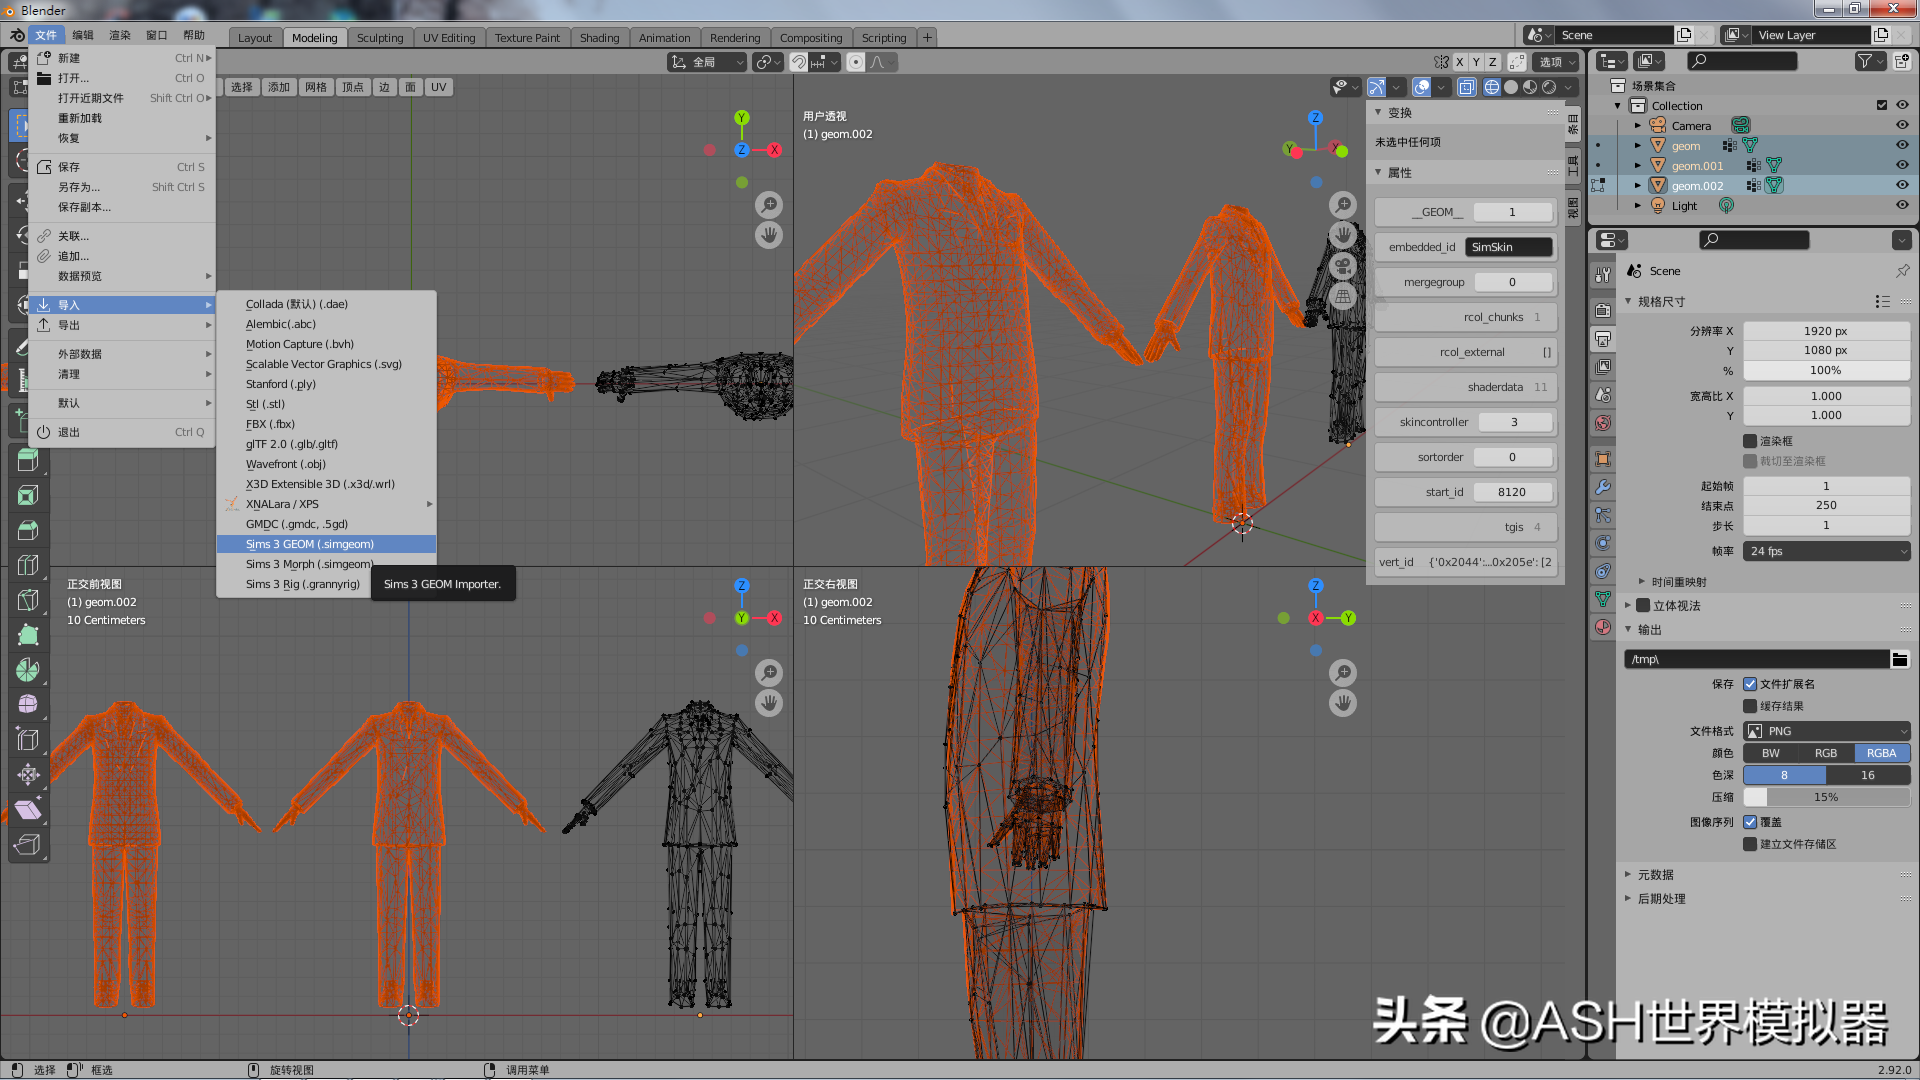Viewport: 1920px width, 1080px height.
Task: Open the World properties tab
Action: tap(1603, 423)
